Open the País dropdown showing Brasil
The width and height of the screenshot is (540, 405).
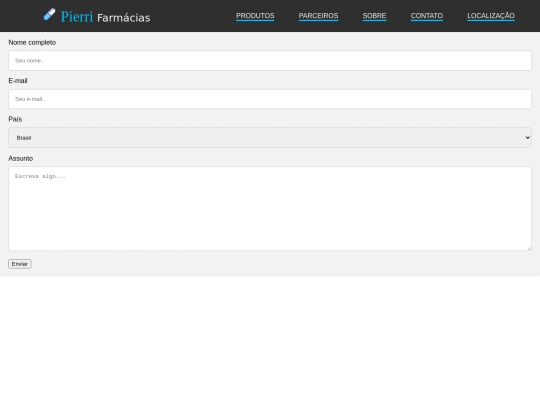tap(270, 138)
